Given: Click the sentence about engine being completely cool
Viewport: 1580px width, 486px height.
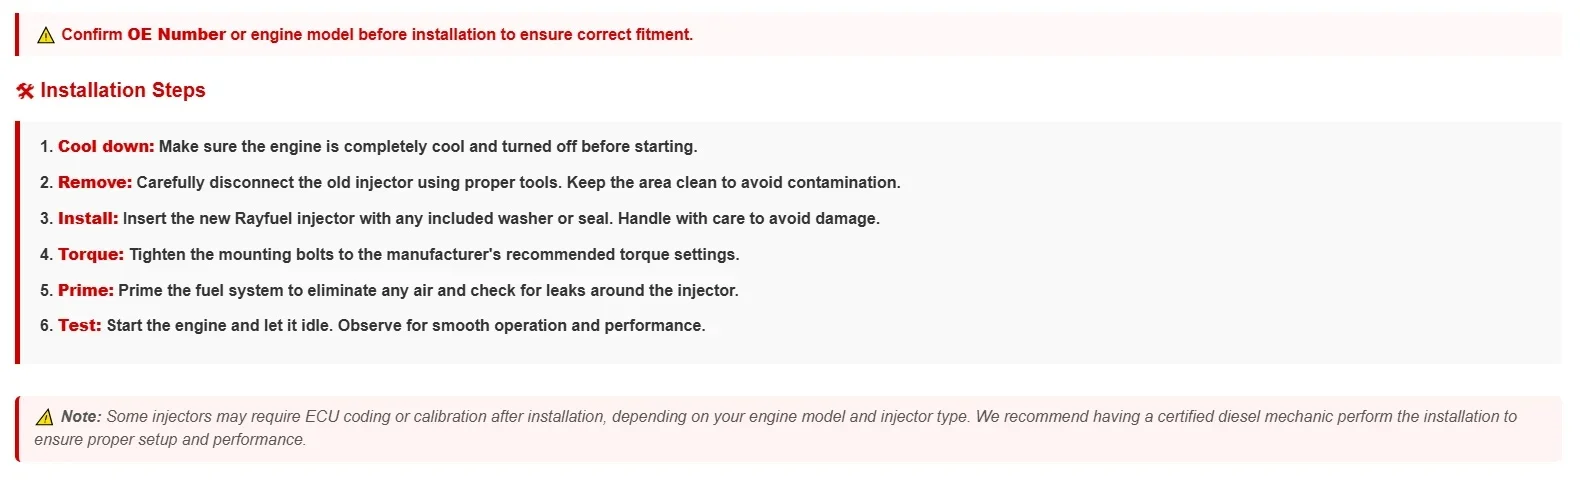Looking at the screenshot, I should 428,146.
